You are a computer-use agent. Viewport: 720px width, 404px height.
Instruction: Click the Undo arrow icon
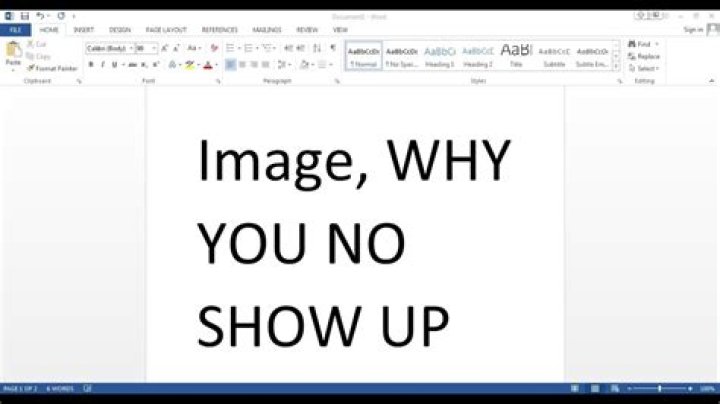[40, 16]
